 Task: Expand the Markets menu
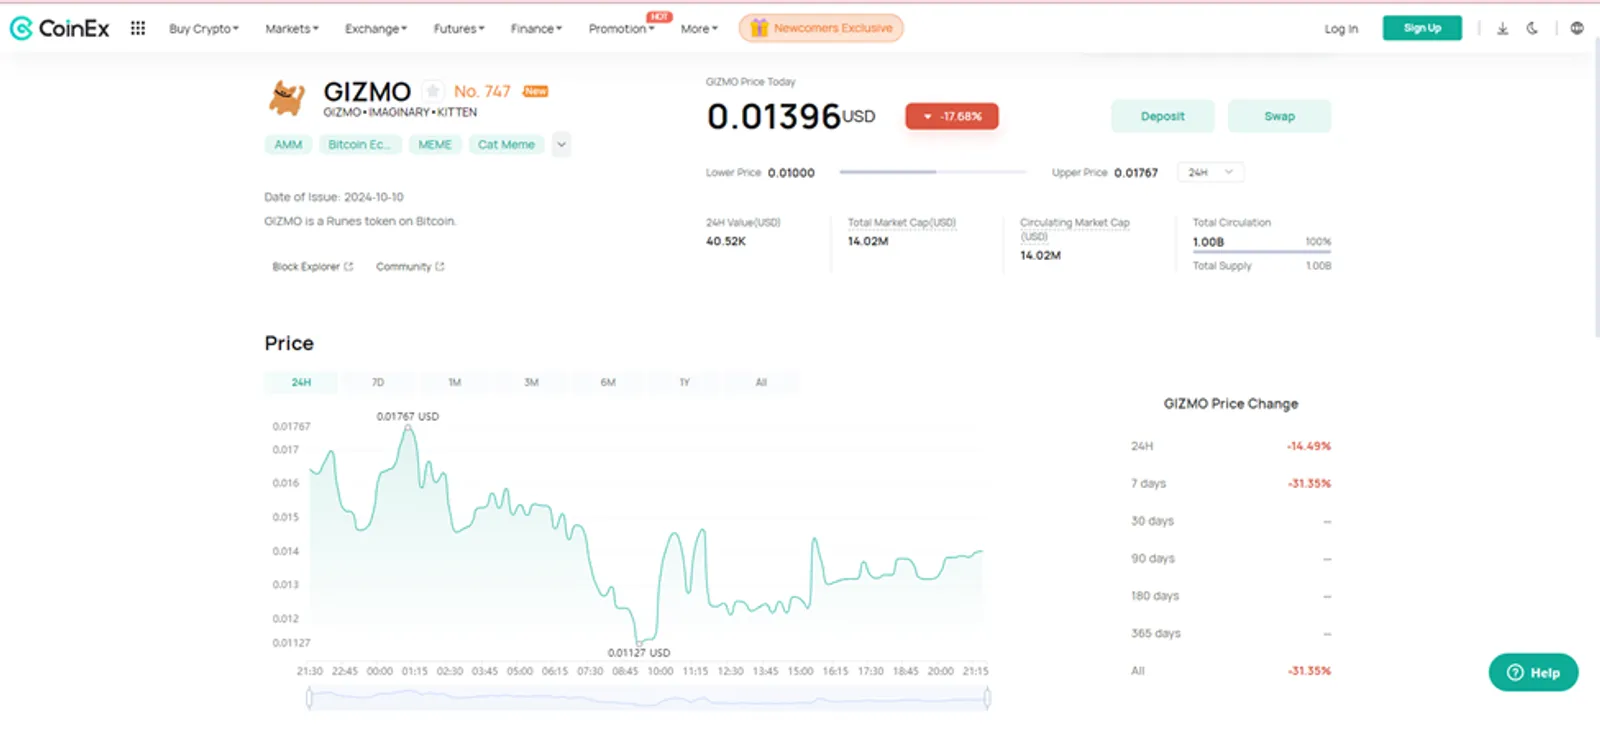tap(292, 29)
